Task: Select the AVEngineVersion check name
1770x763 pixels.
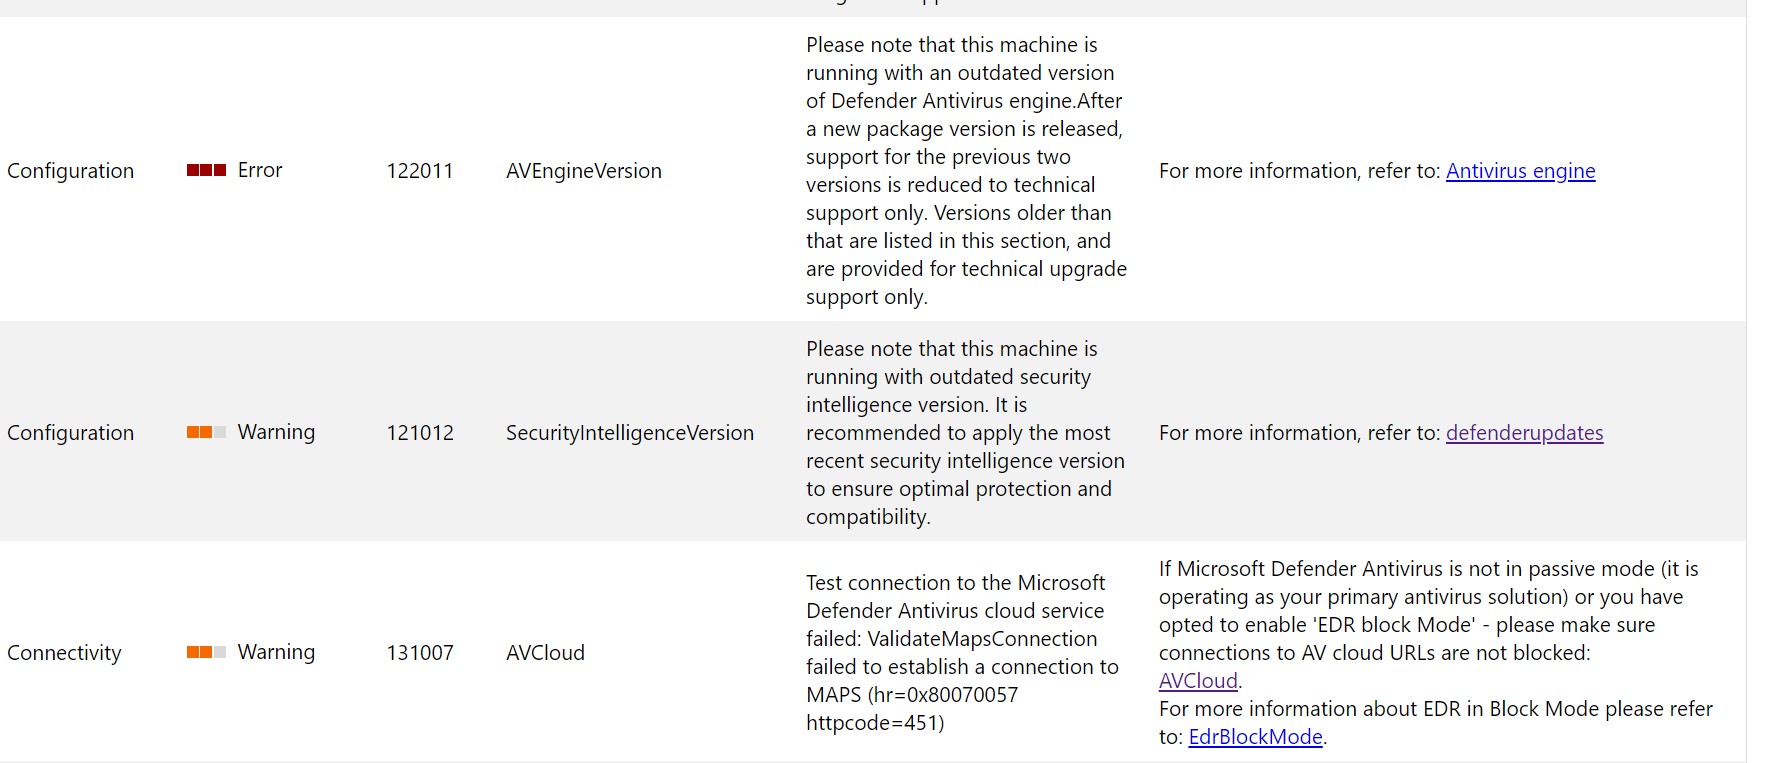Action: coord(584,171)
